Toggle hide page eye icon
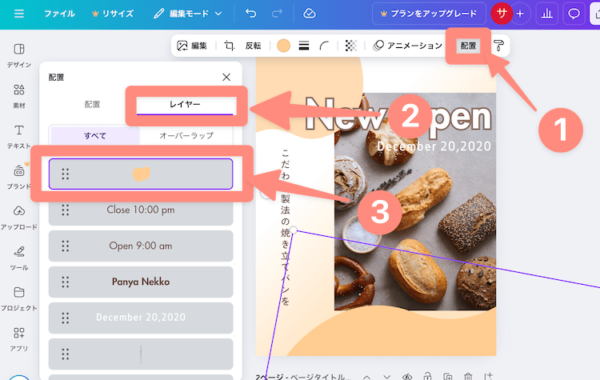 point(407,377)
